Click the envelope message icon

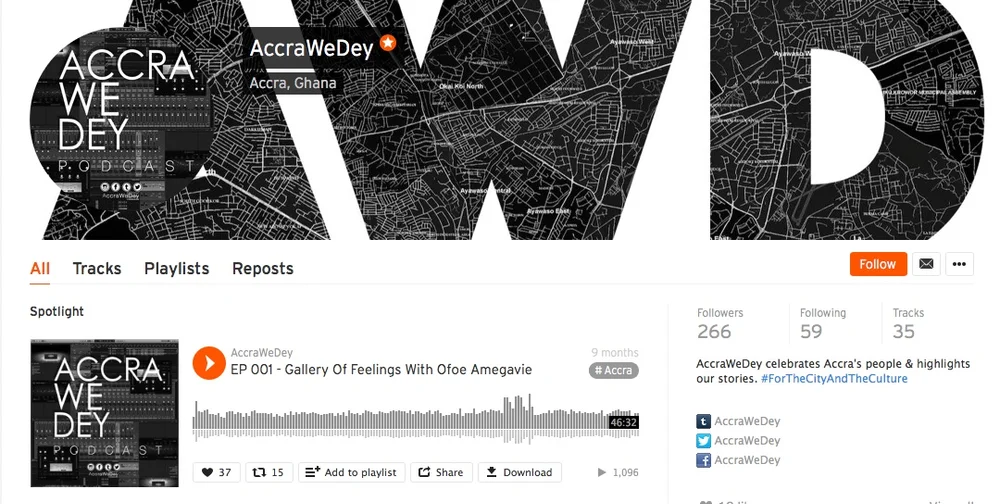tap(926, 264)
